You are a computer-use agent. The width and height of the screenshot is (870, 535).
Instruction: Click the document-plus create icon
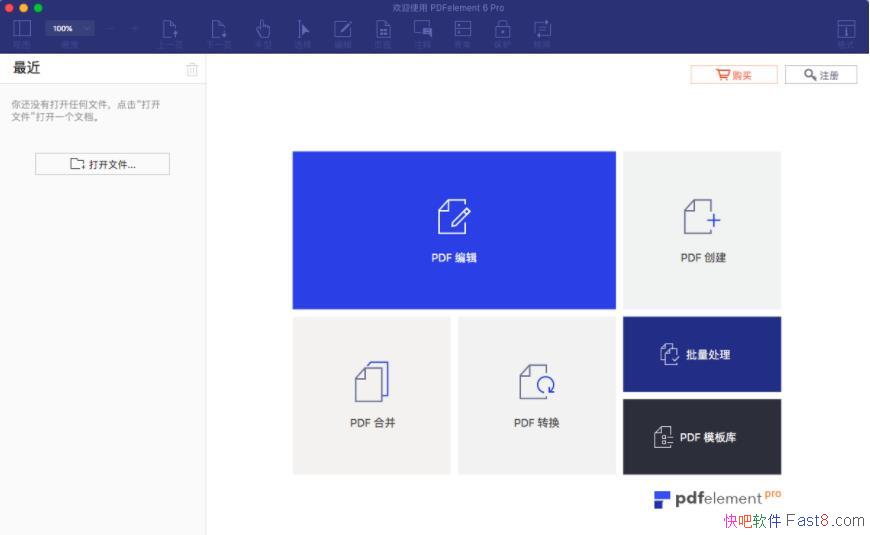coord(702,216)
